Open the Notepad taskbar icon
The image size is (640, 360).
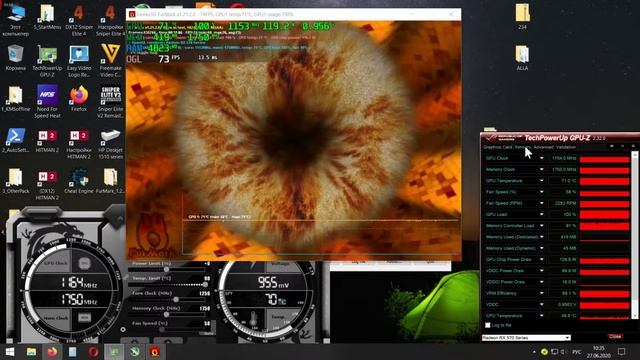(x=73, y=351)
